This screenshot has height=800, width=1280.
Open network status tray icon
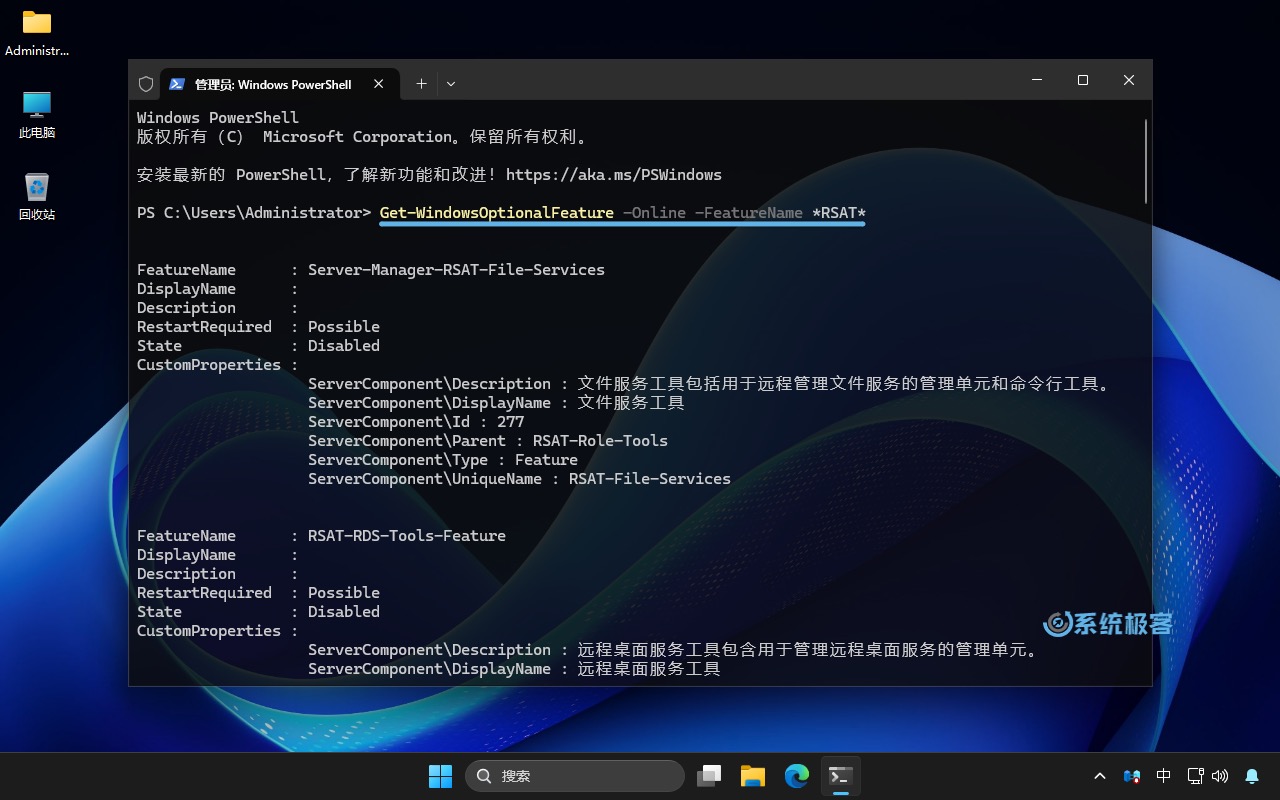click(1195, 776)
